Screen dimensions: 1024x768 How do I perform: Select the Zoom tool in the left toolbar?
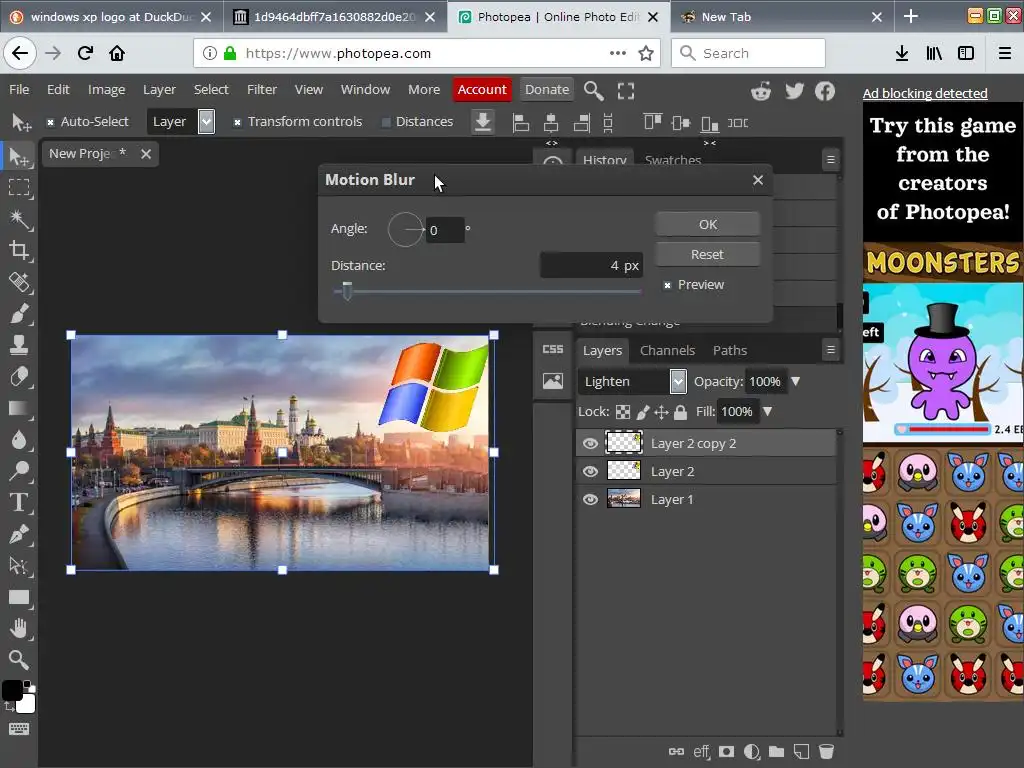(19, 660)
